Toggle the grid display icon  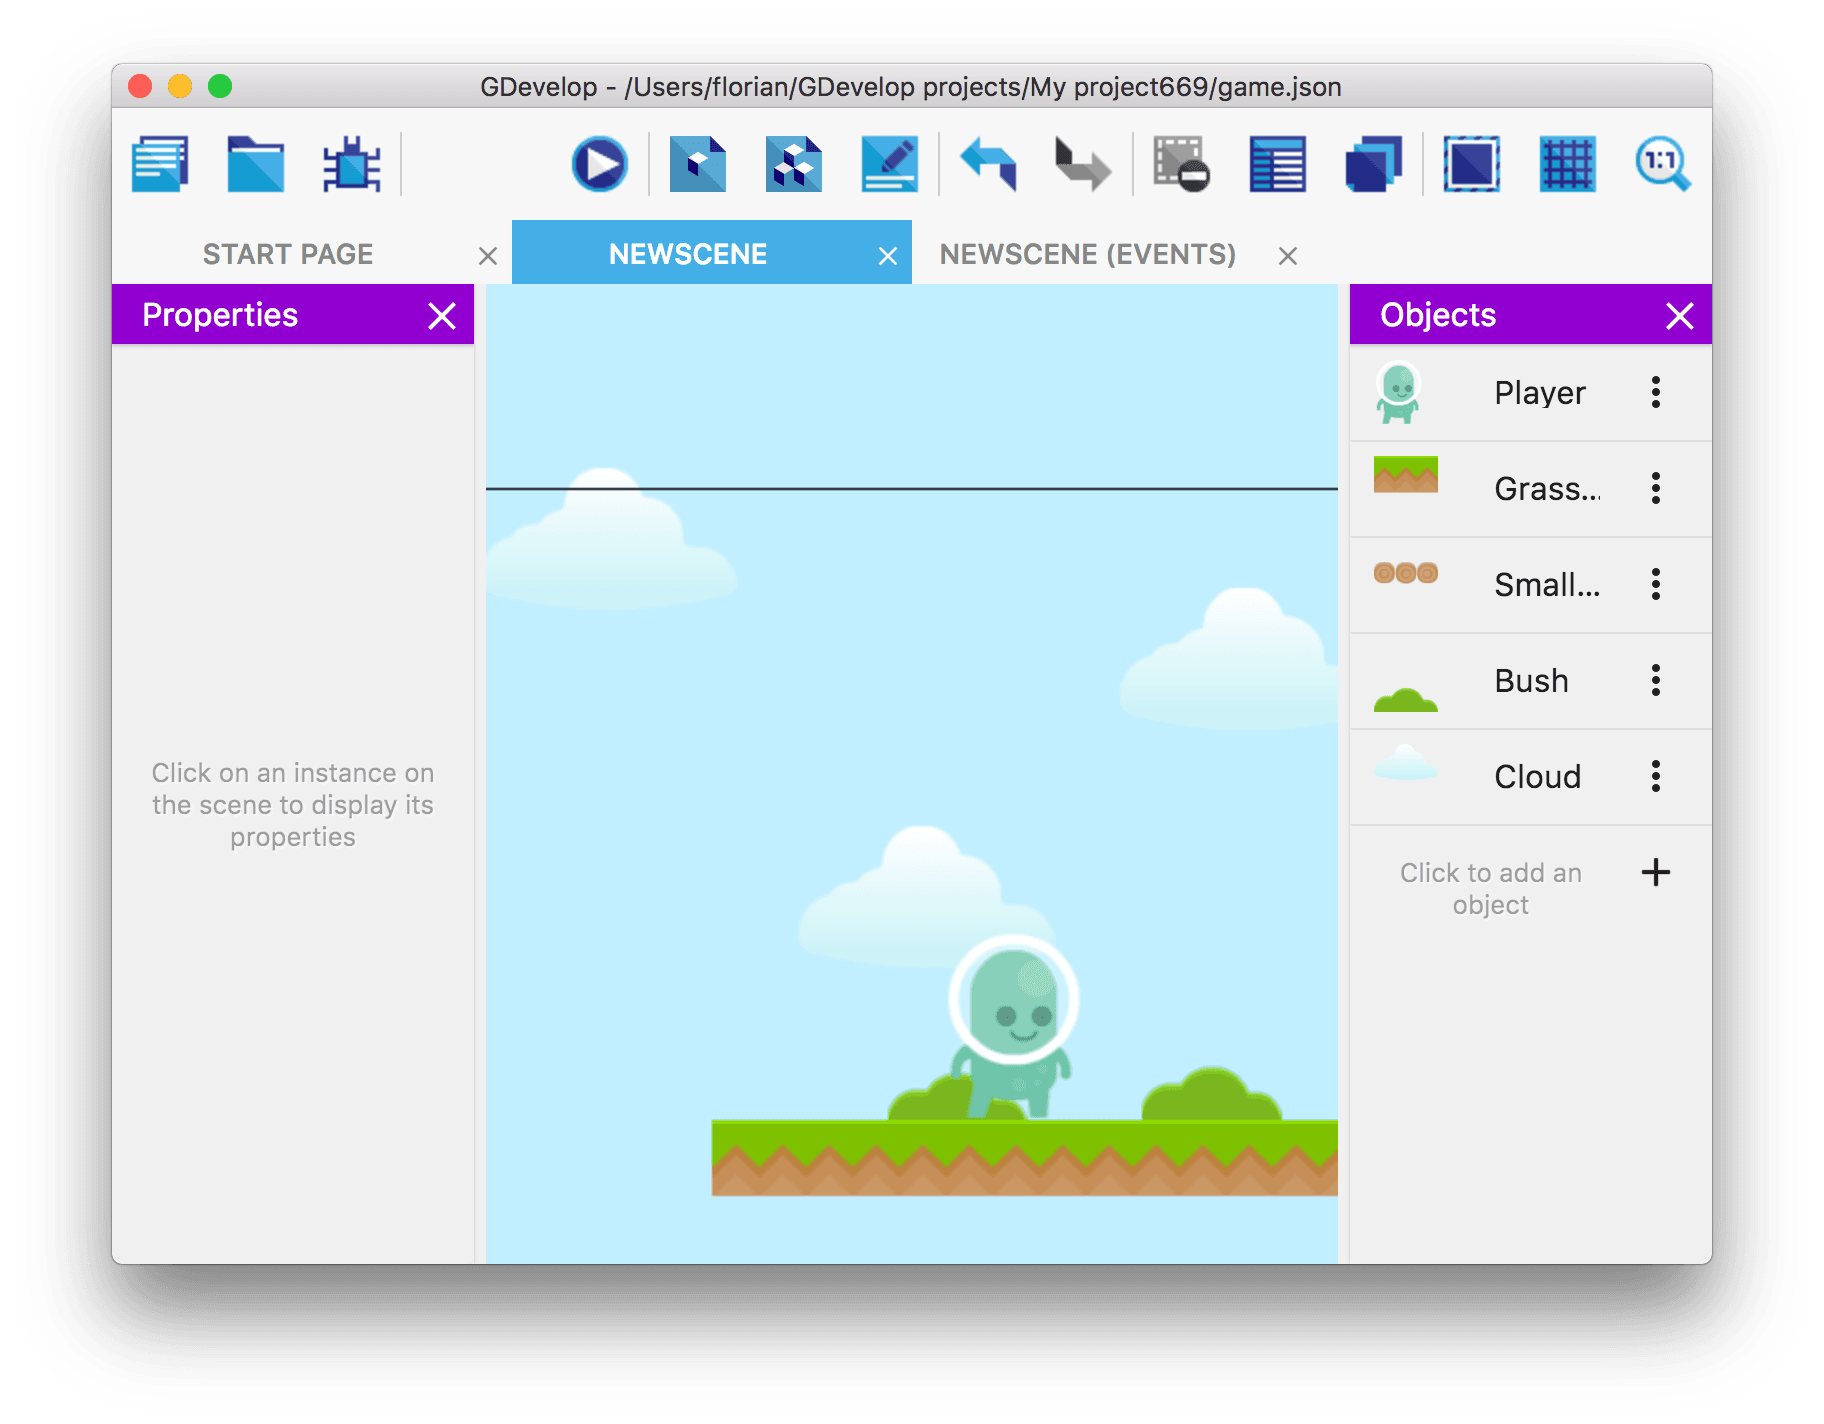(x=1567, y=164)
